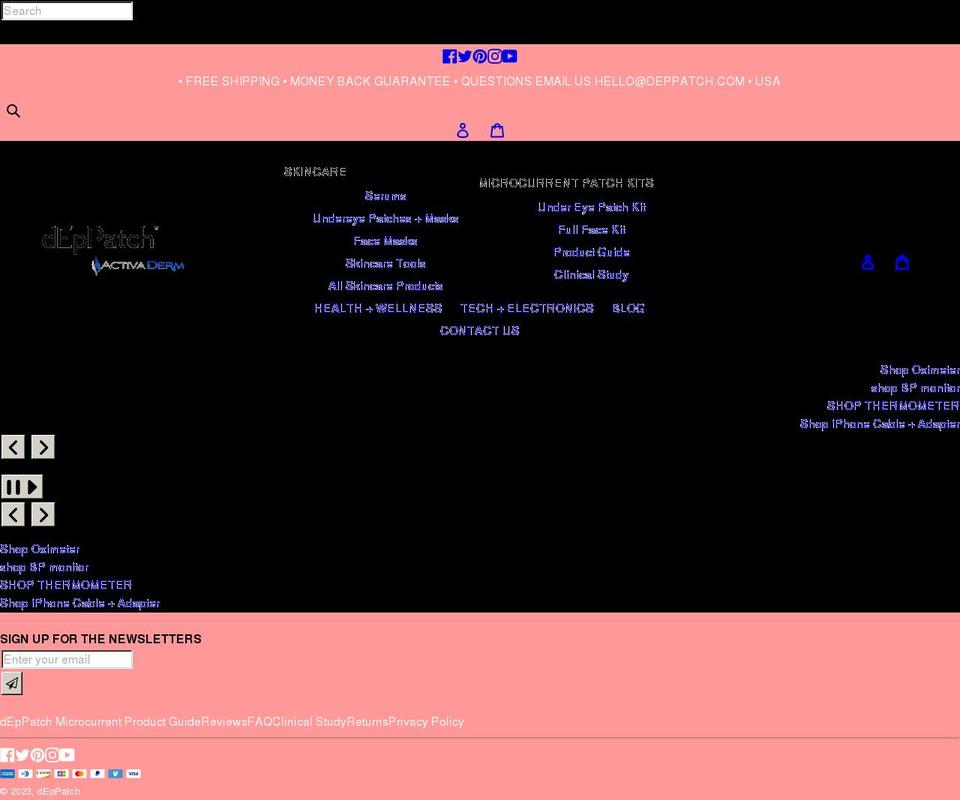Image resolution: width=960 pixels, height=800 pixels.
Task: Click the account icon in the black navigation area
Action: (868, 263)
